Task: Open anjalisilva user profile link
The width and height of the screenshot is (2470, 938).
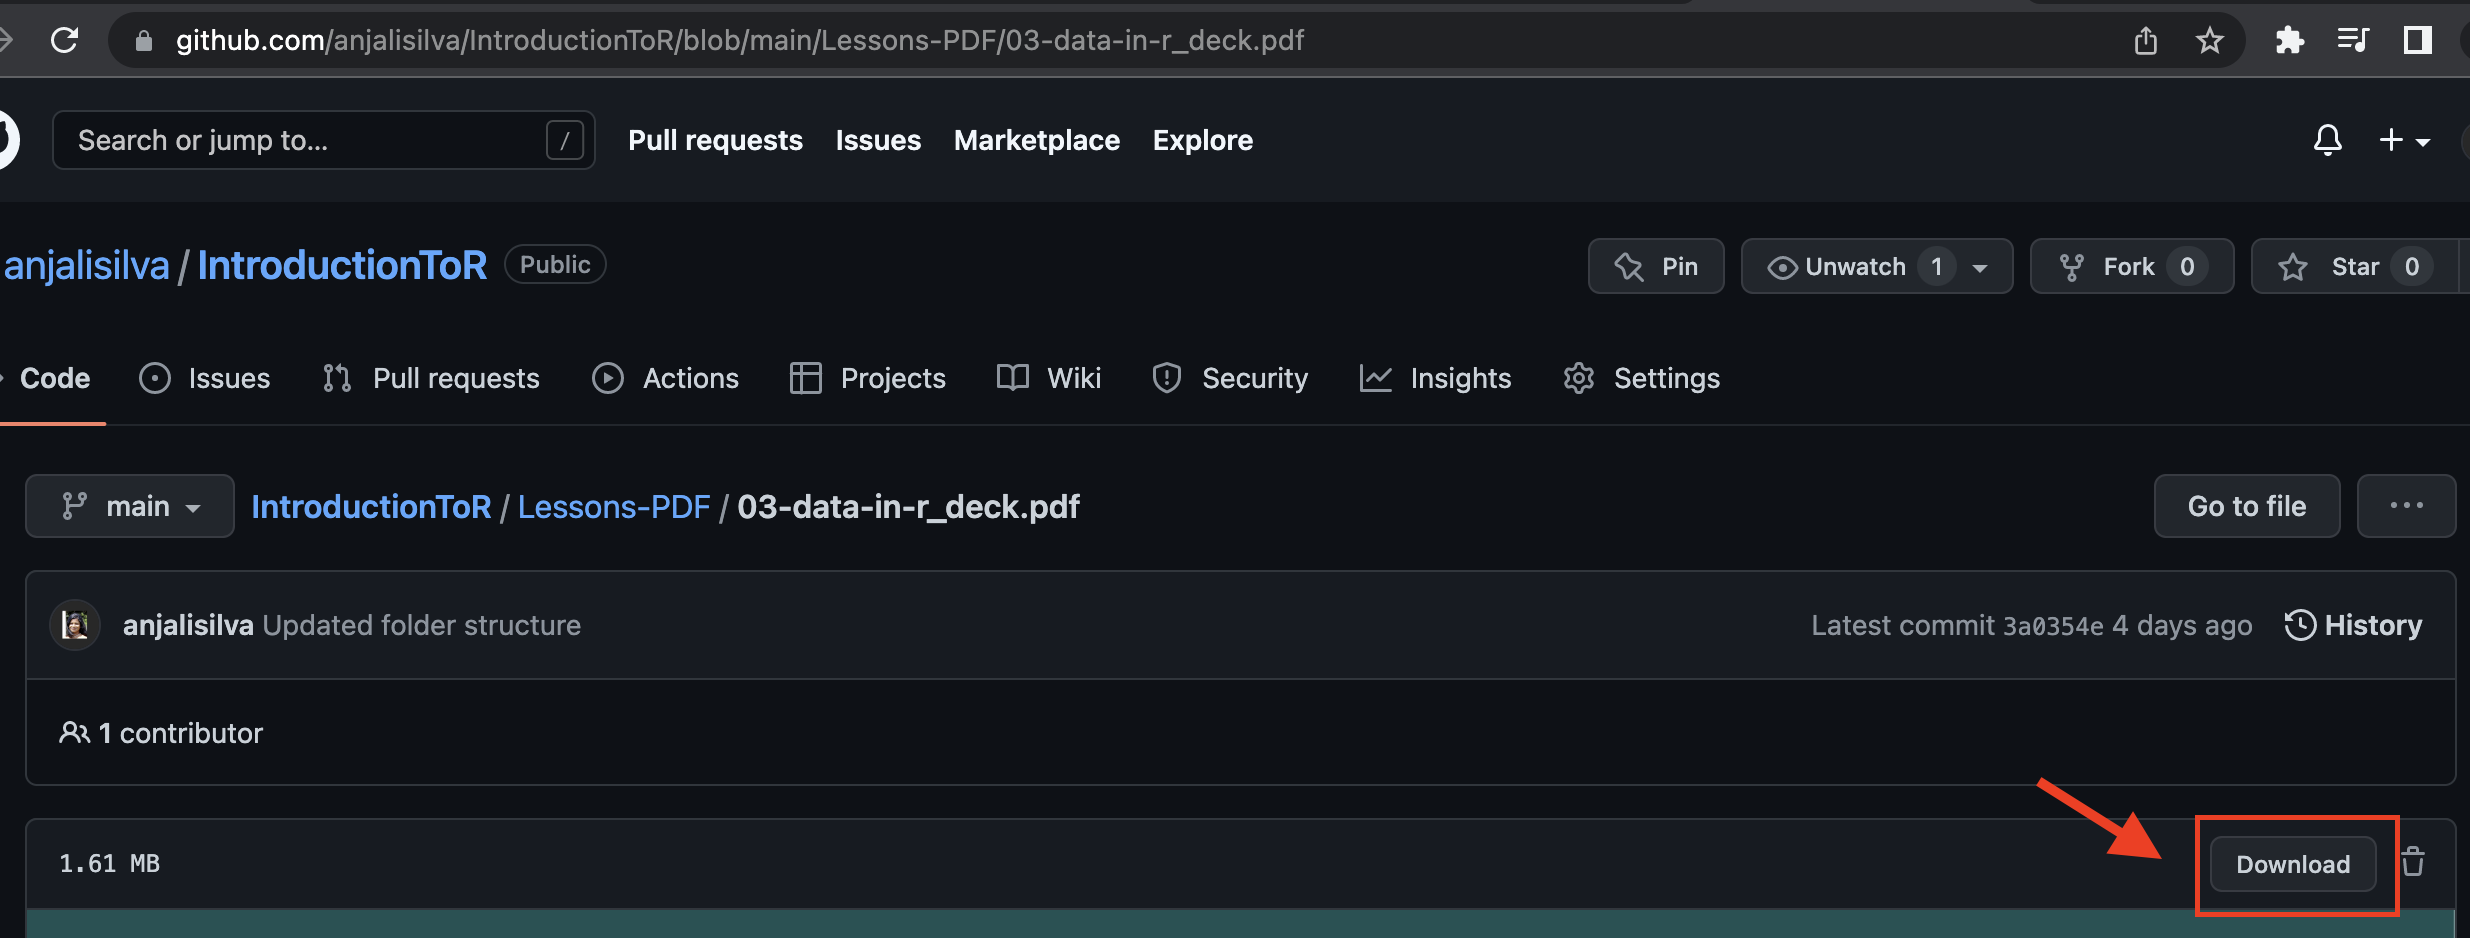Action: point(86,266)
